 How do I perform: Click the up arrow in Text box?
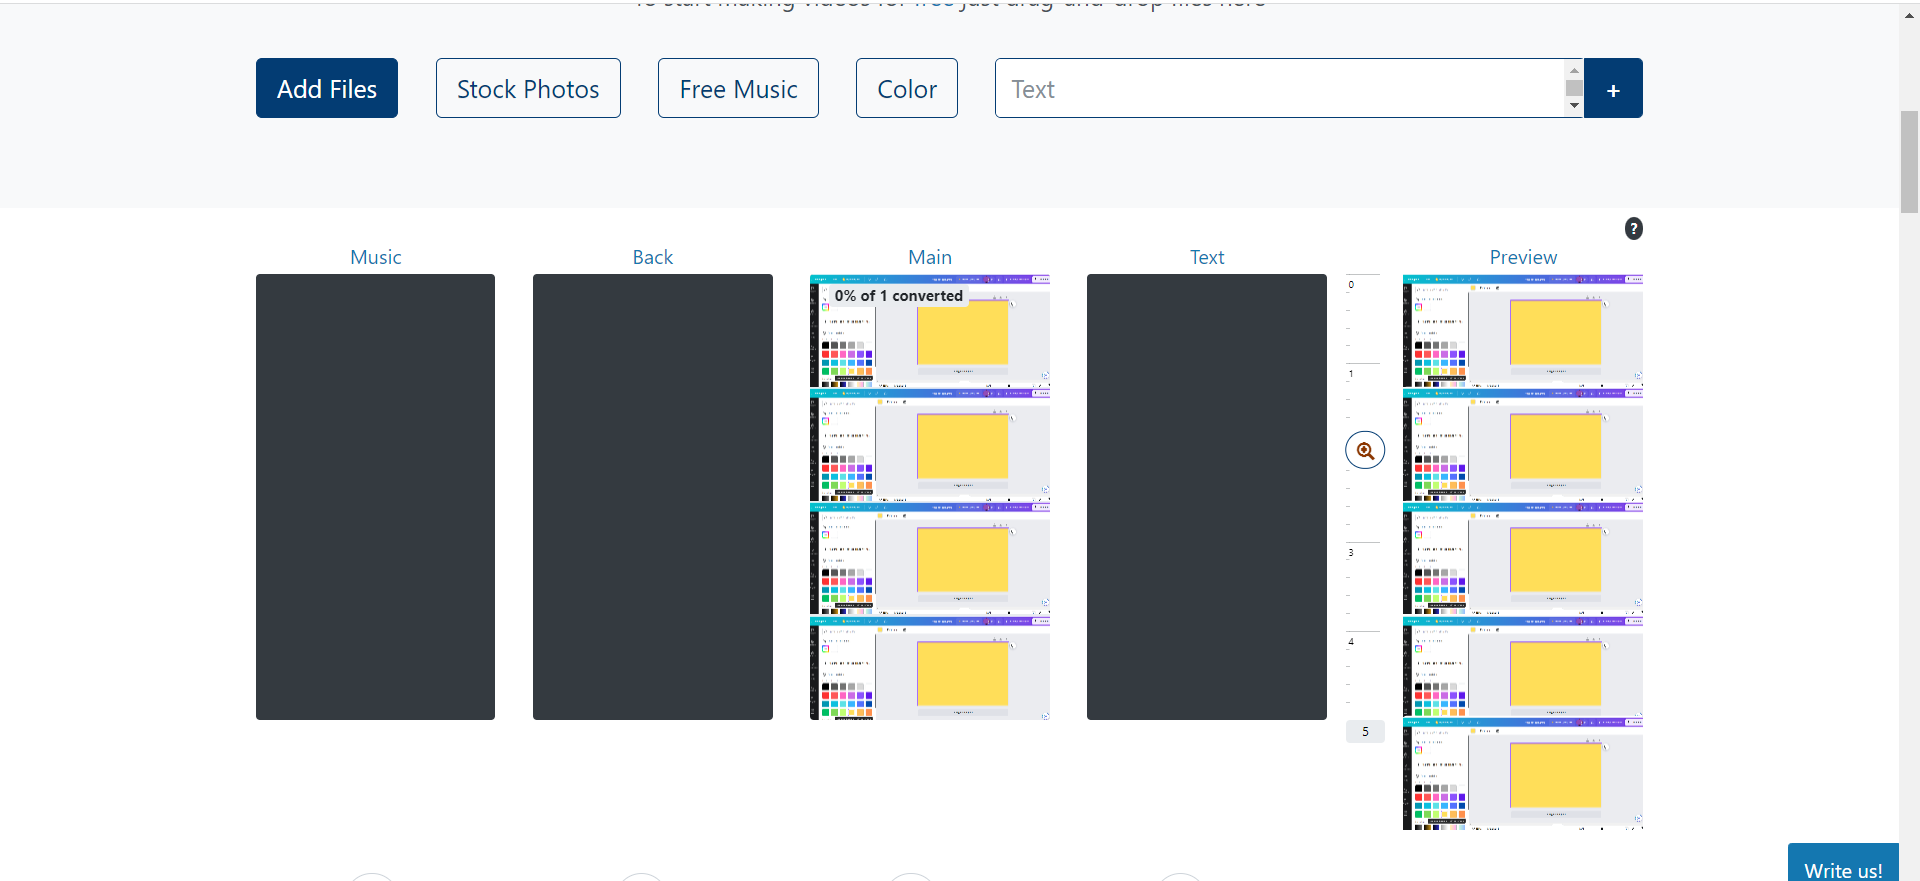1574,70
